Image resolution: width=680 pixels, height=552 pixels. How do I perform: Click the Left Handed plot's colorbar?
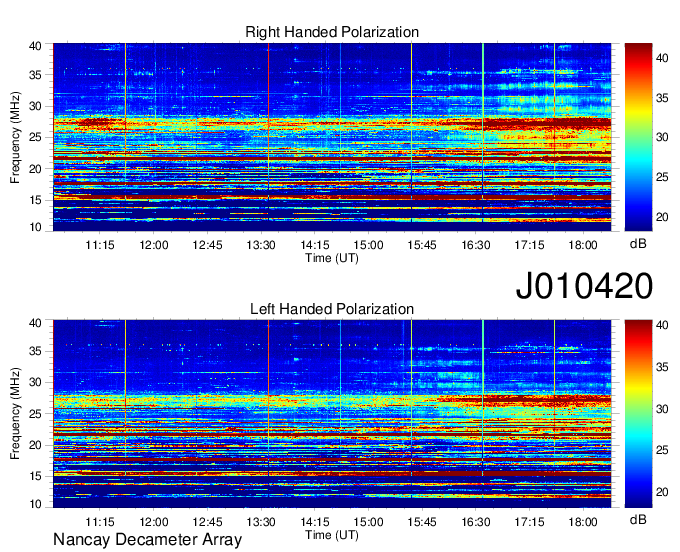[638, 414]
